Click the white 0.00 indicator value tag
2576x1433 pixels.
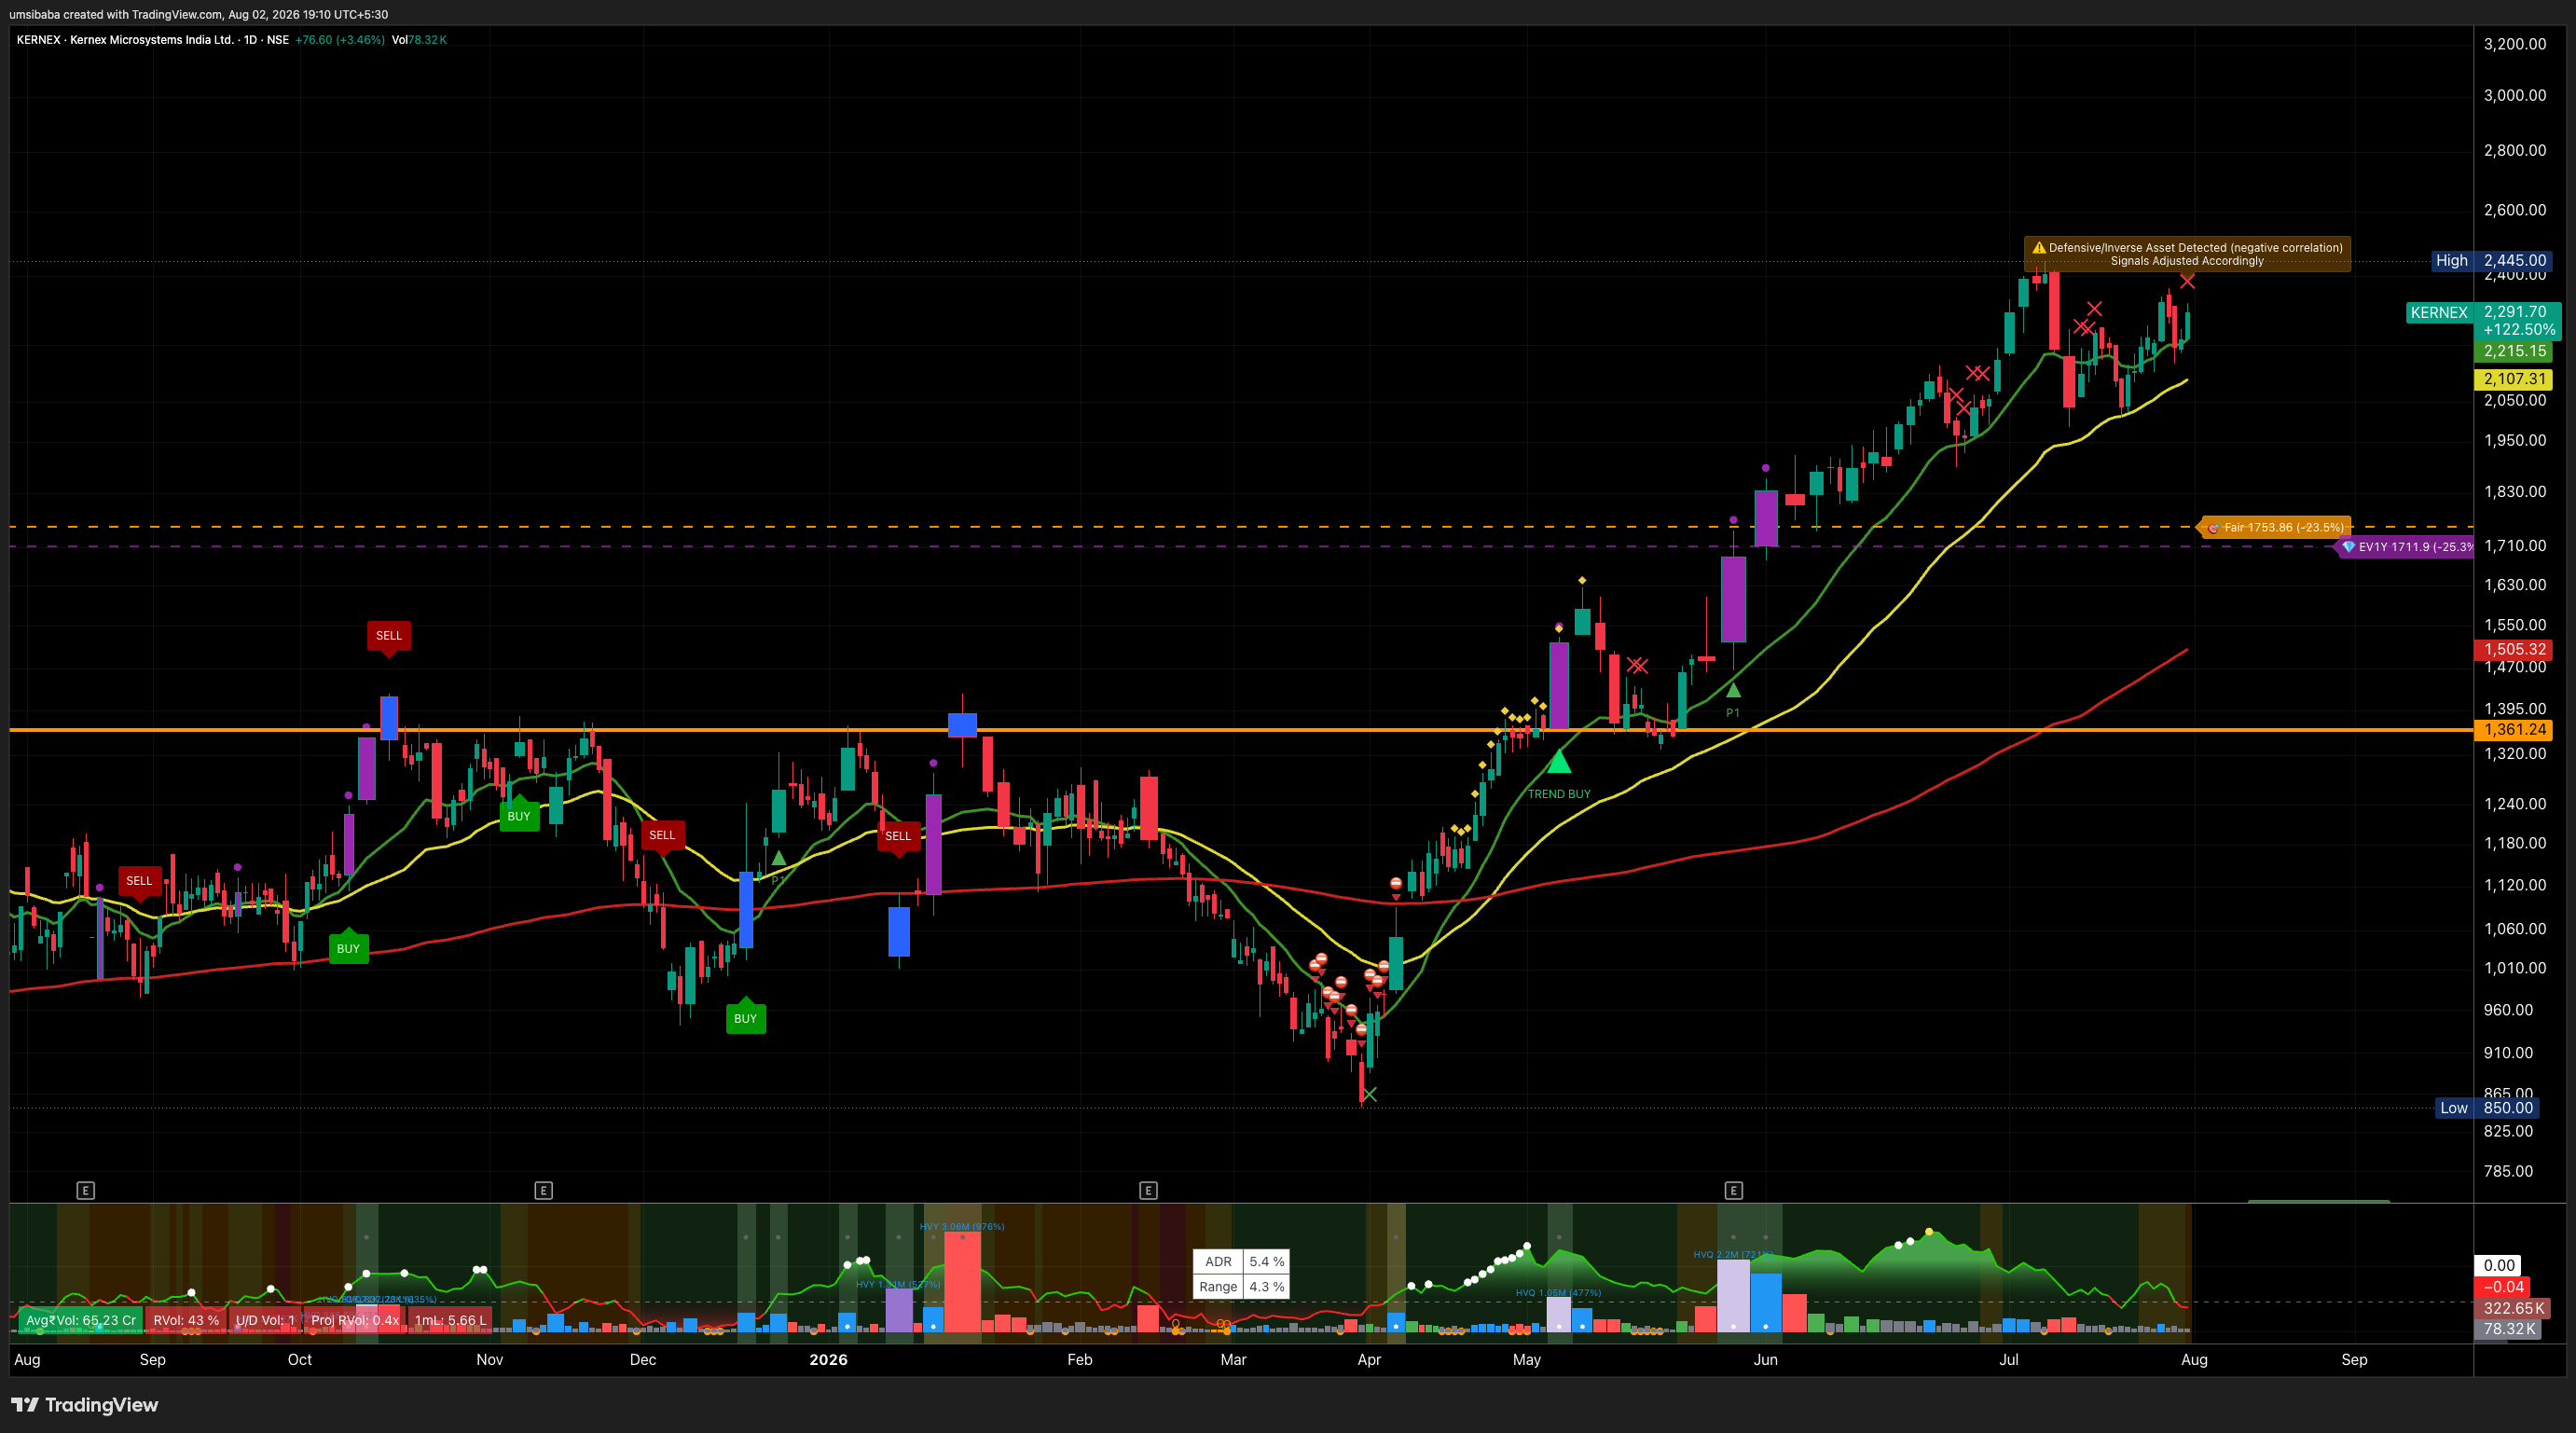[2498, 1265]
